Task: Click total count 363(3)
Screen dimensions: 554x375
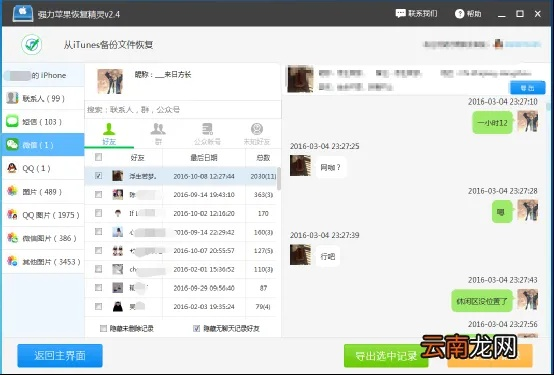Action: click(263, 195)
